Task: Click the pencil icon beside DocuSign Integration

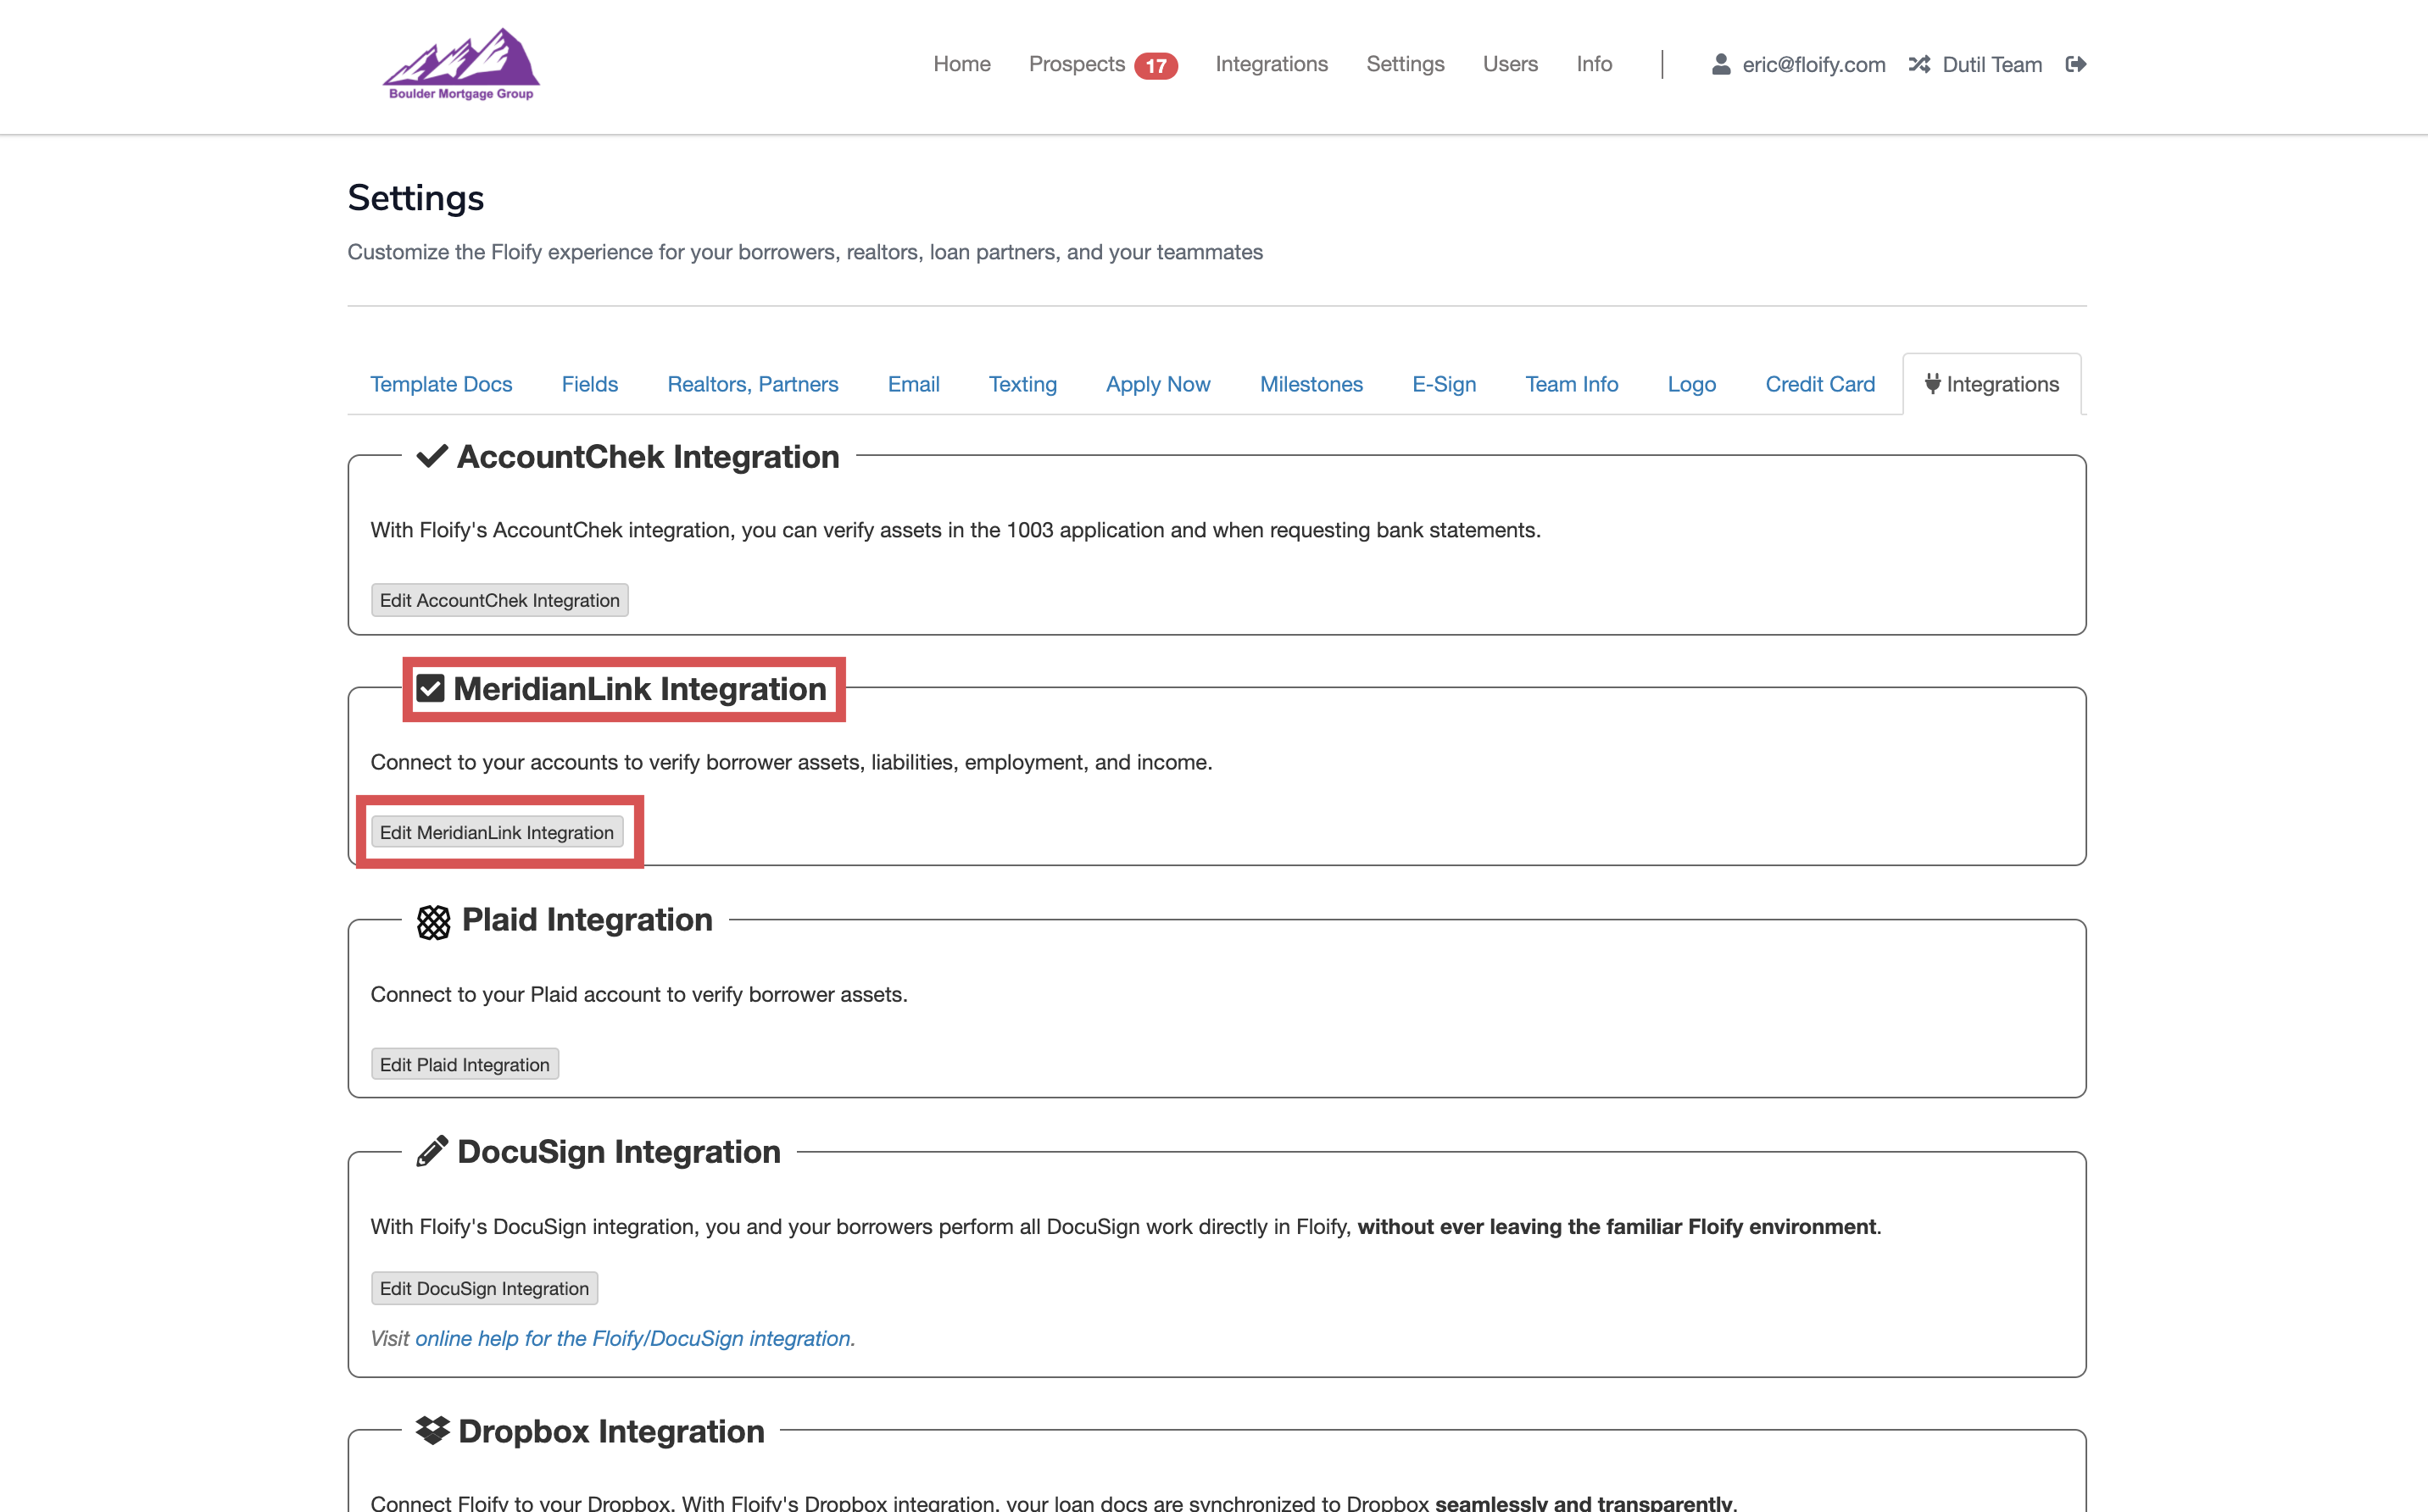Action: [x=432, y=1152]
